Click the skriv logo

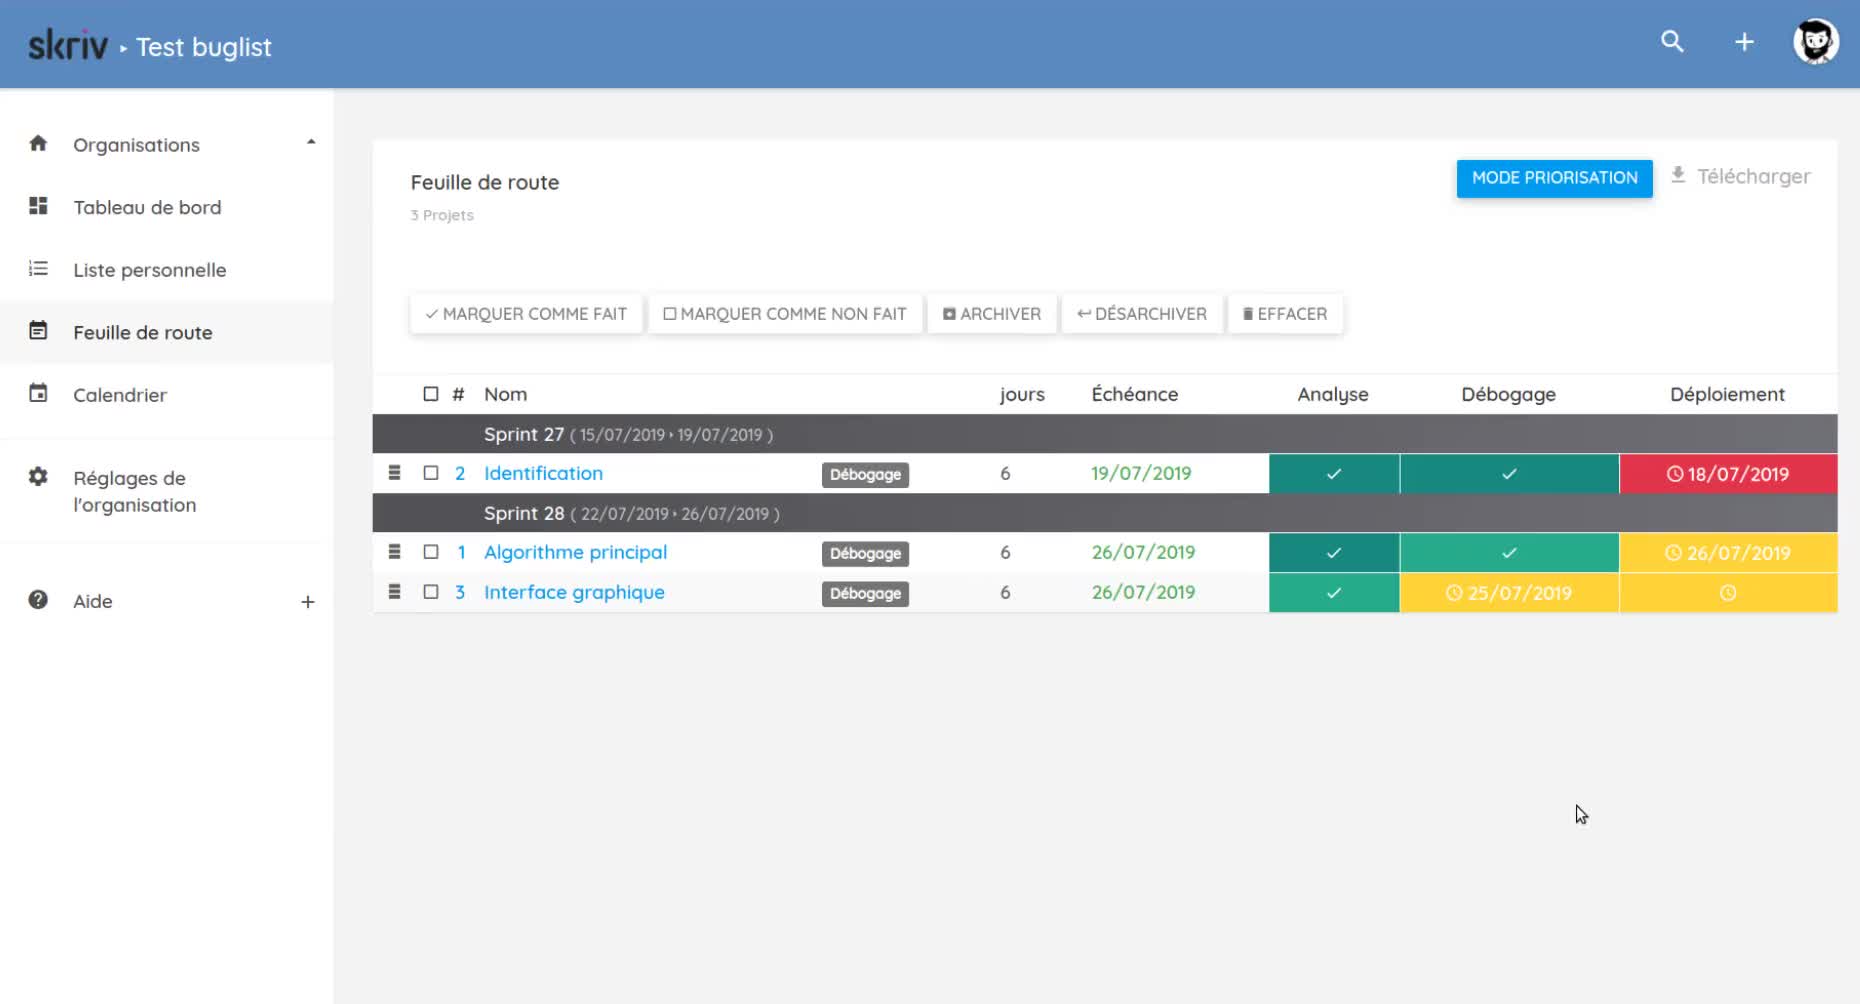tap(67, 46)
